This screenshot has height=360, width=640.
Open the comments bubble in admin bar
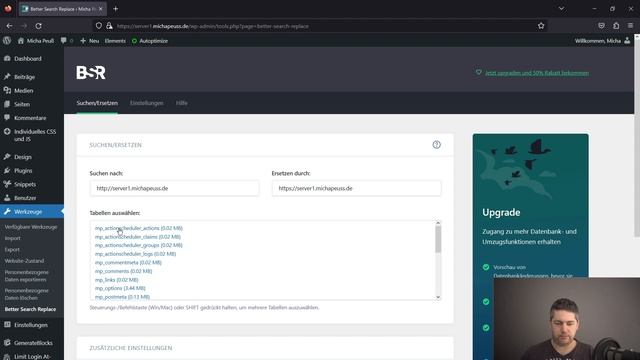(67, 41)
